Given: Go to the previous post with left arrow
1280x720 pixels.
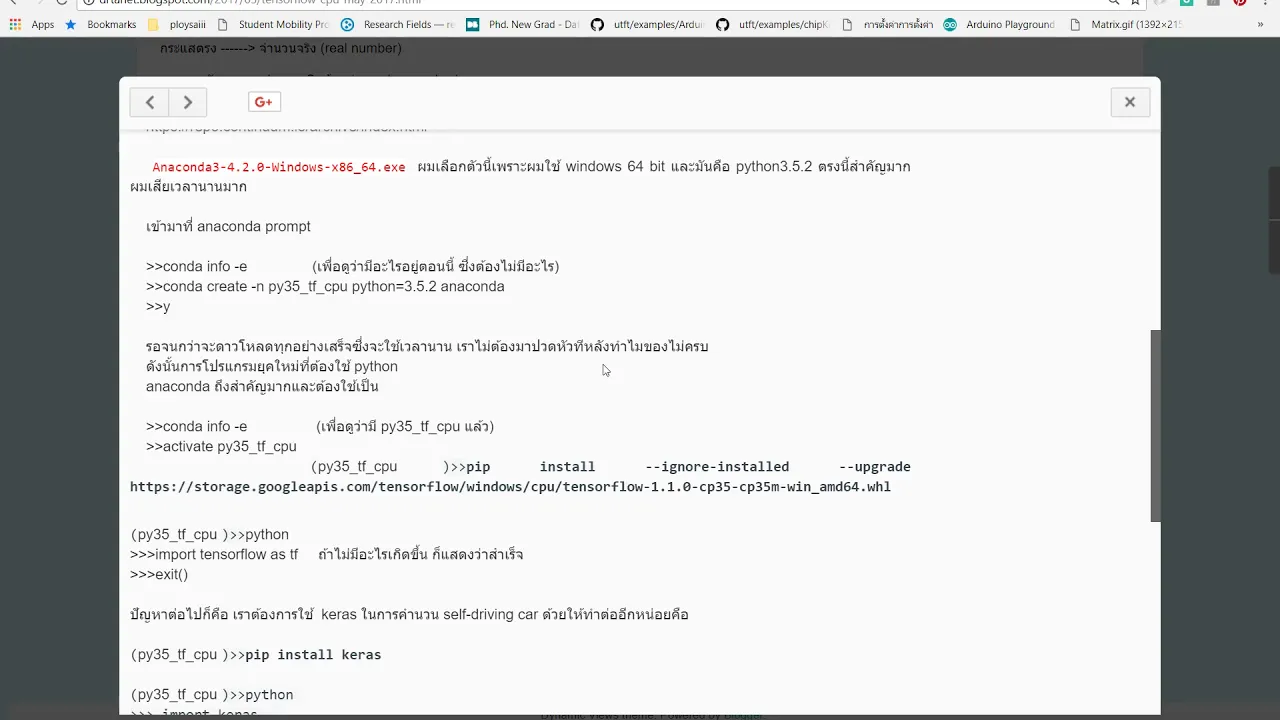Looking at the screenshot, I should click(x=149, y=102).
